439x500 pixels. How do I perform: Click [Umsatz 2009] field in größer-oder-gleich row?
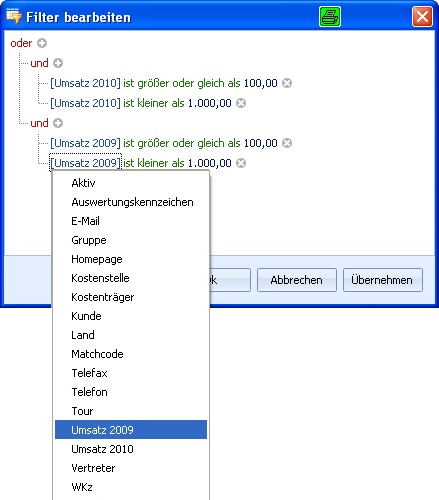85,143
